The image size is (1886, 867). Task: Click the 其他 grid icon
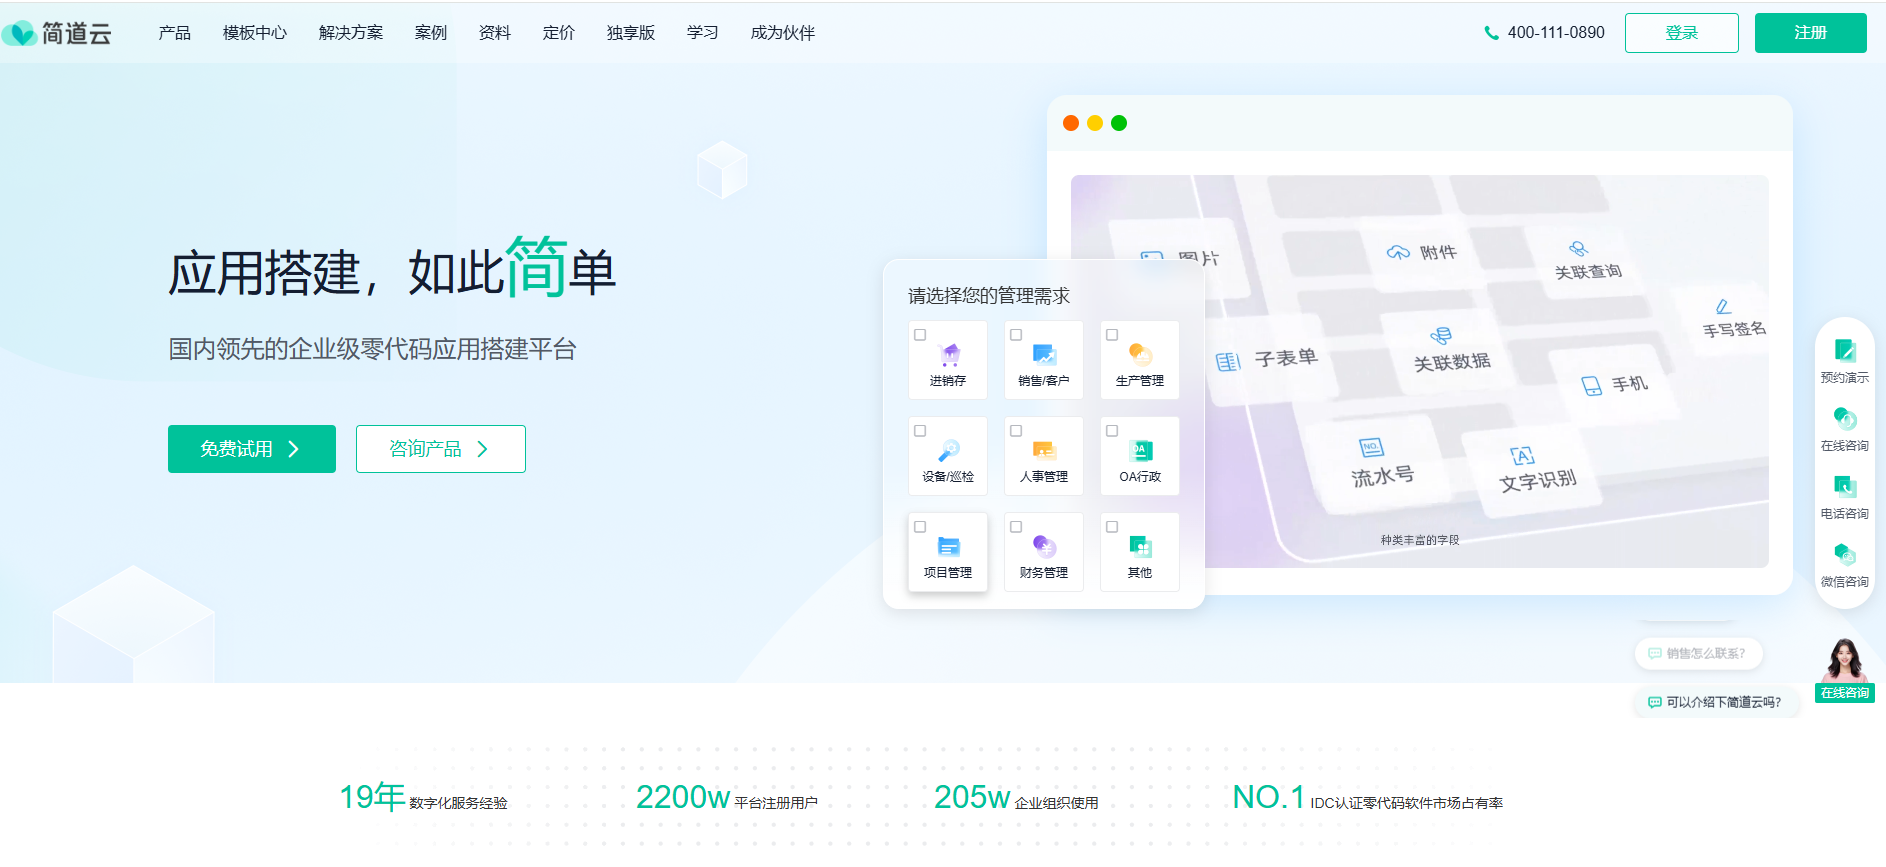[x=1141, y=546]
